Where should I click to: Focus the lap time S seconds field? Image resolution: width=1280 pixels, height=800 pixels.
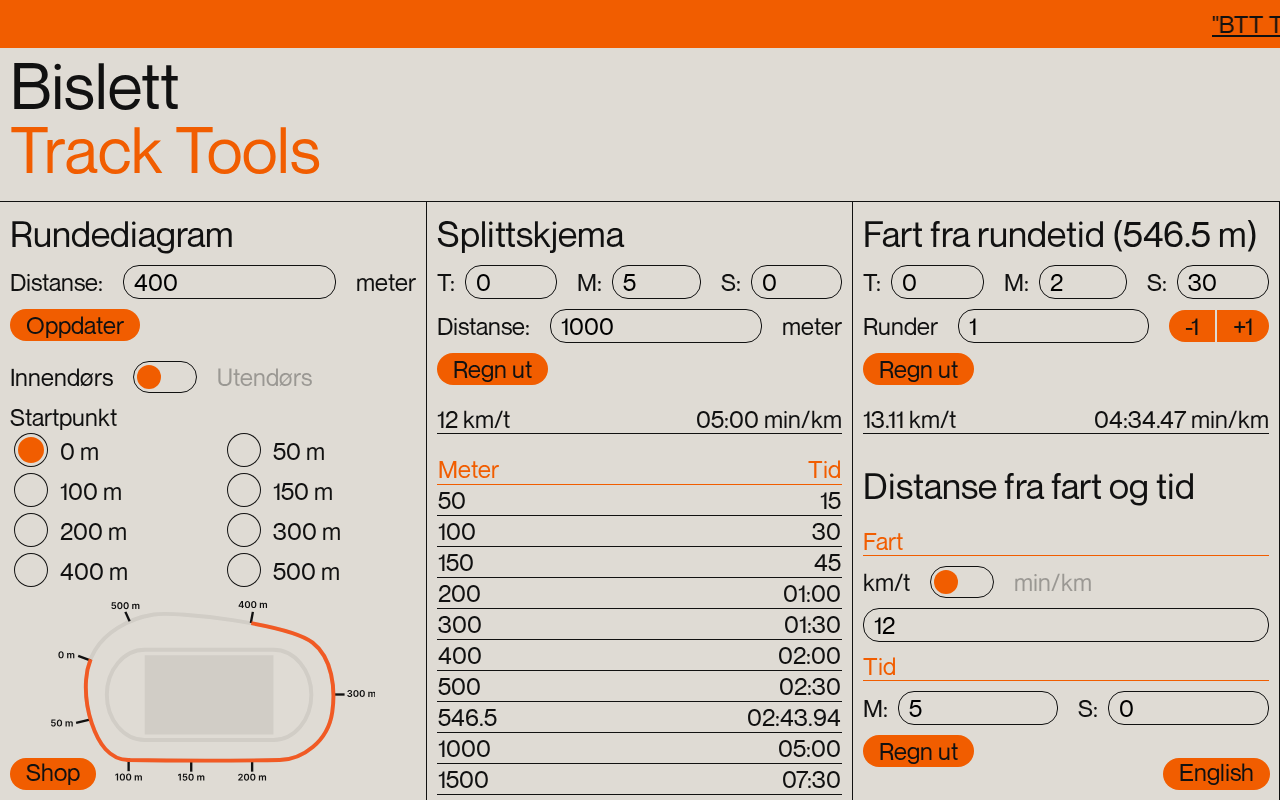(1223, 282)
